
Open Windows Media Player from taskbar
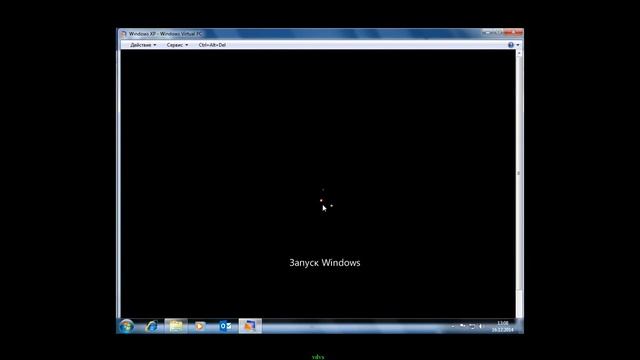pyautogui.click(x=200, y=326)
